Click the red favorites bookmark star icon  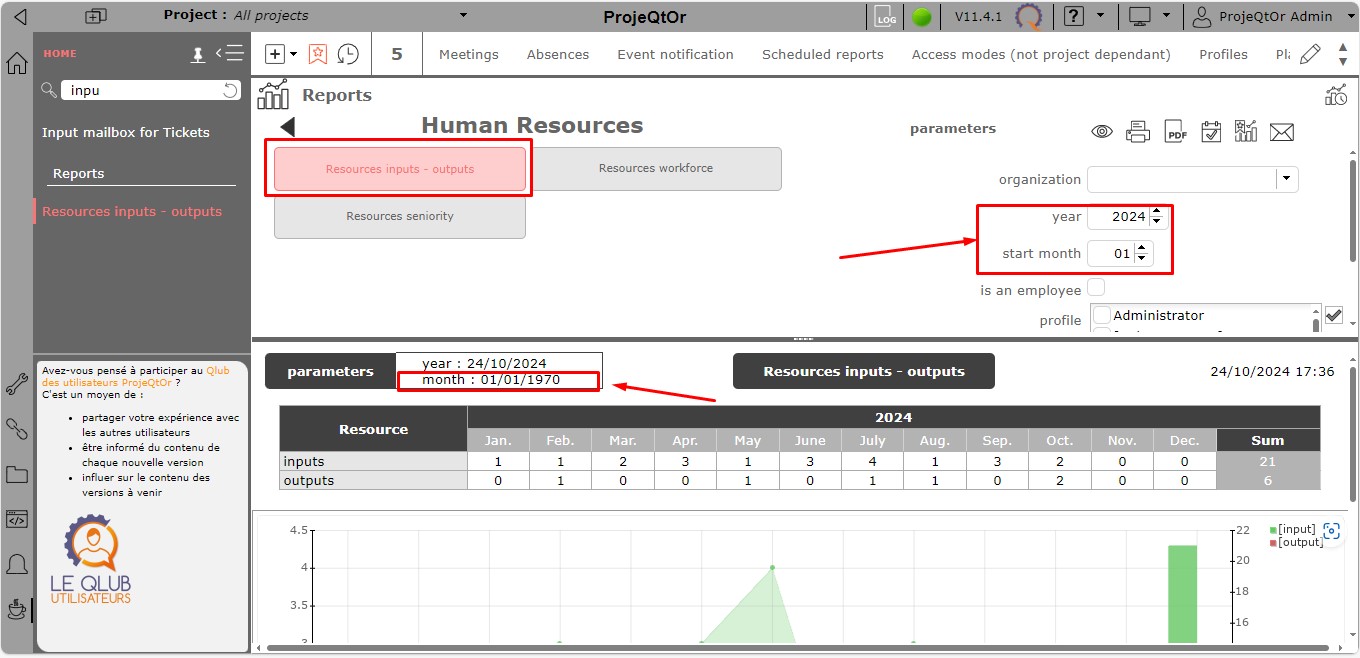[318, 54]
